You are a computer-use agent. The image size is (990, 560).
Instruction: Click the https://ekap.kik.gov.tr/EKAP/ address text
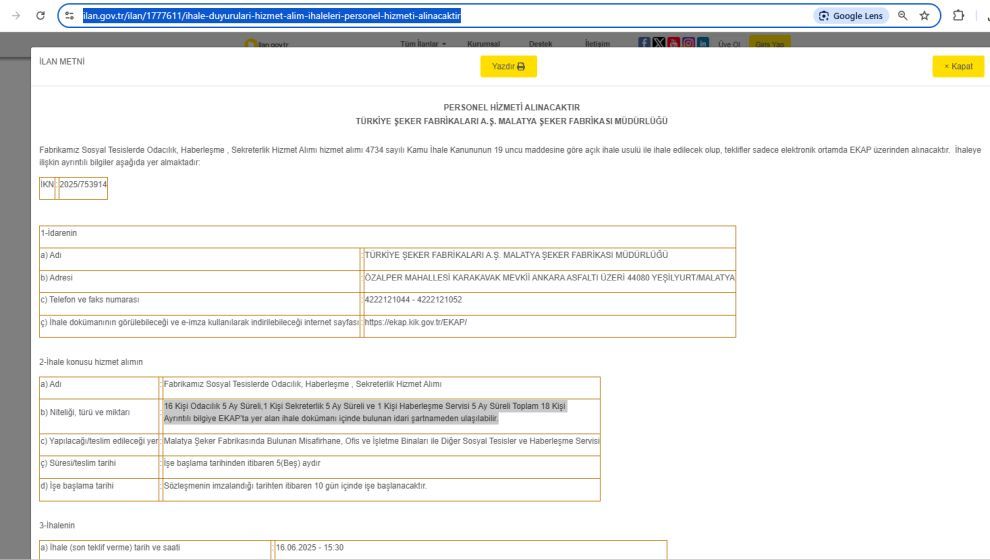click(x=415, y=322)
